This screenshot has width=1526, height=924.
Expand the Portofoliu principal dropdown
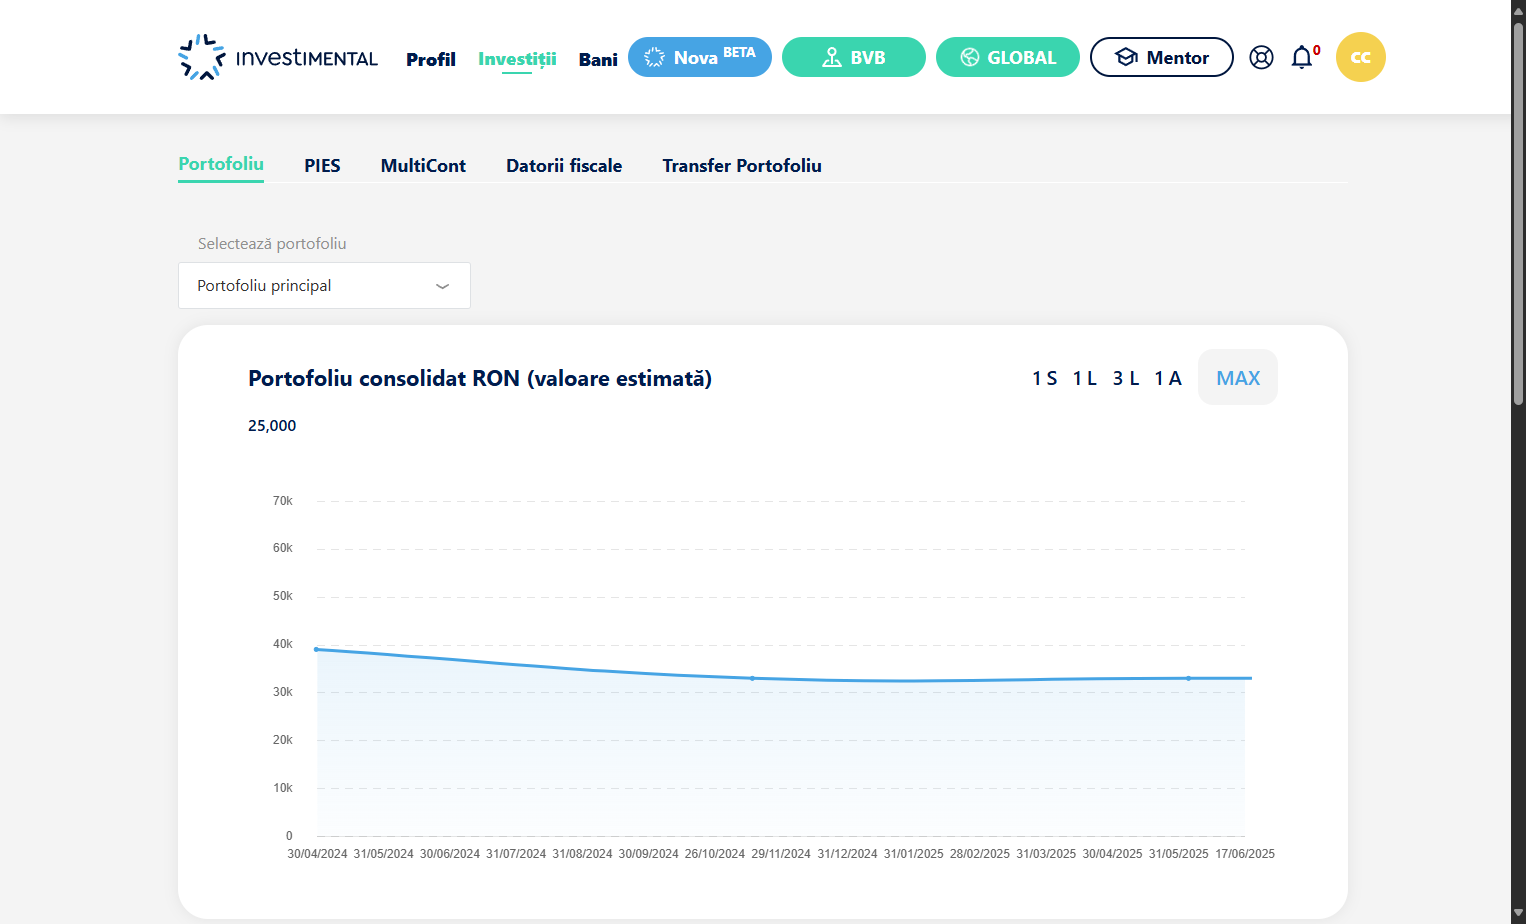[x=324, y=286]
